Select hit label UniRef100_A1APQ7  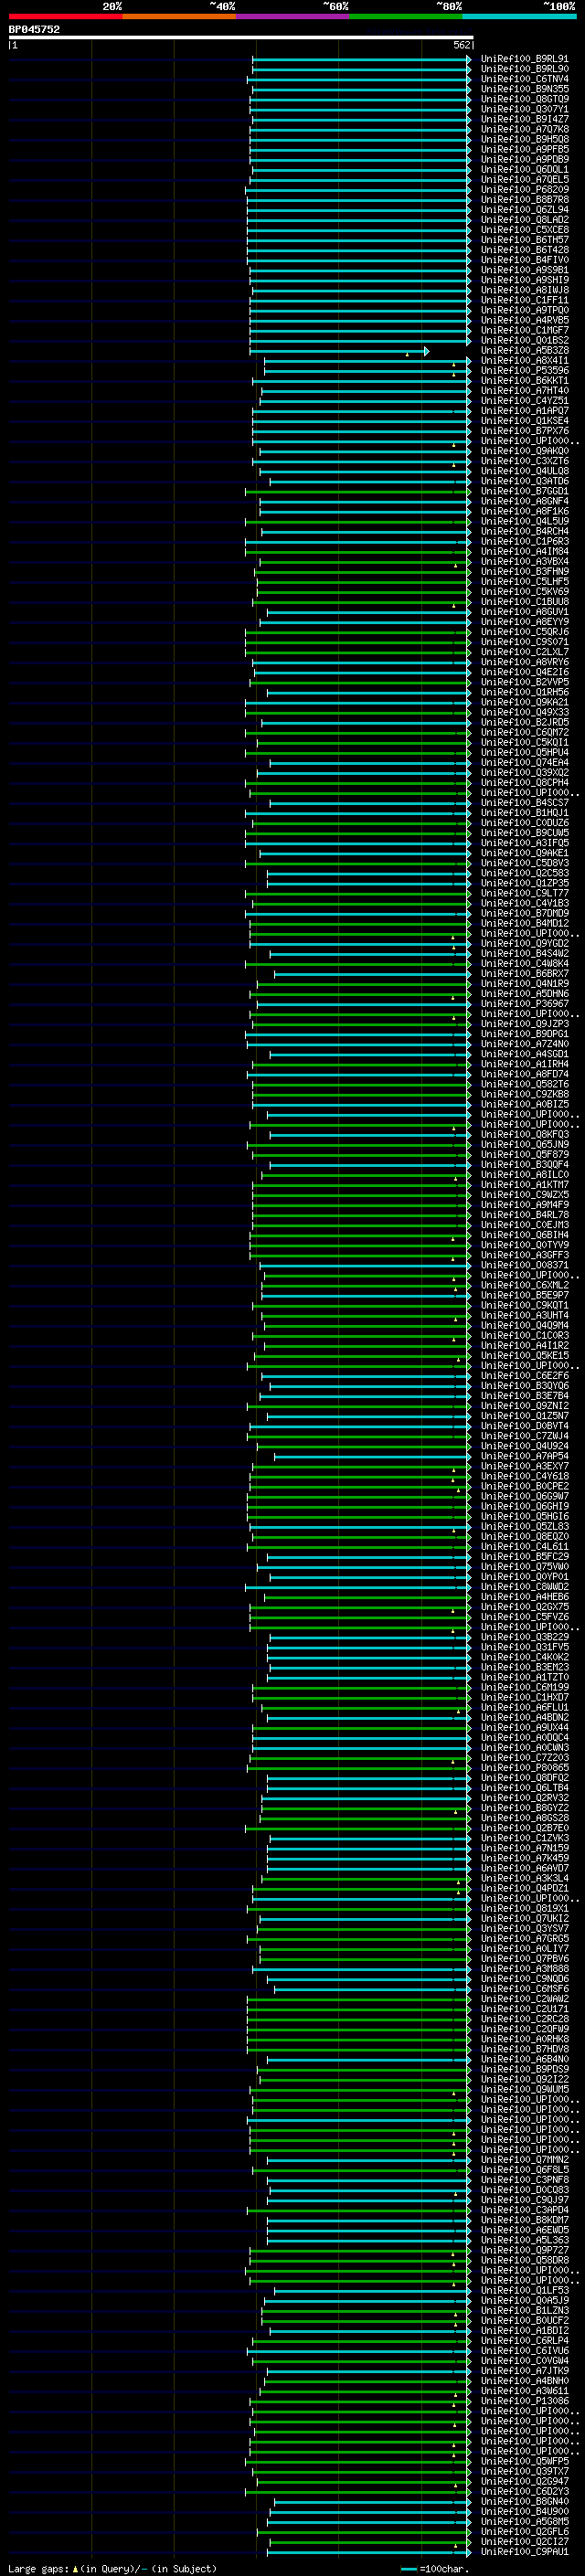click(525, 411)
